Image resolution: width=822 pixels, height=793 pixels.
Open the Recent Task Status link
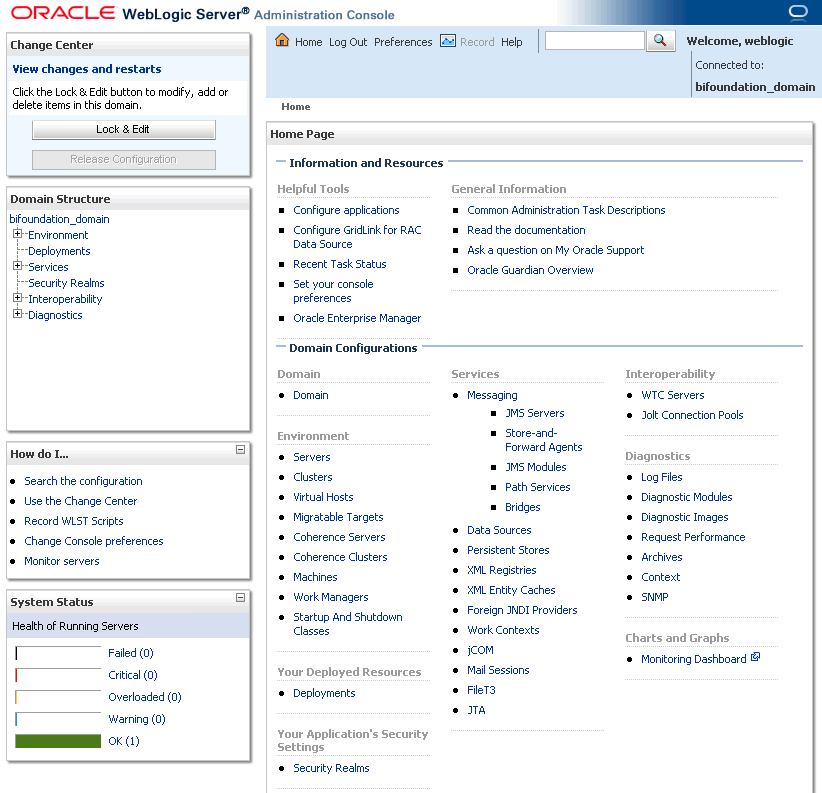pyautogui.click(x=340, y=264)
